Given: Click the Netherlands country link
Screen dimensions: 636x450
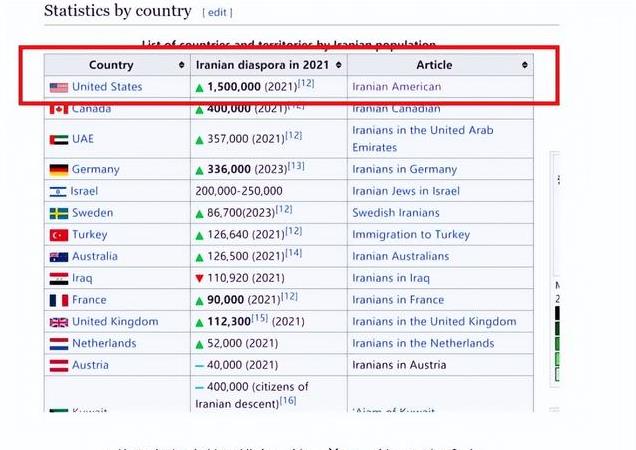Looking at the screenshot, I should 104,344.
